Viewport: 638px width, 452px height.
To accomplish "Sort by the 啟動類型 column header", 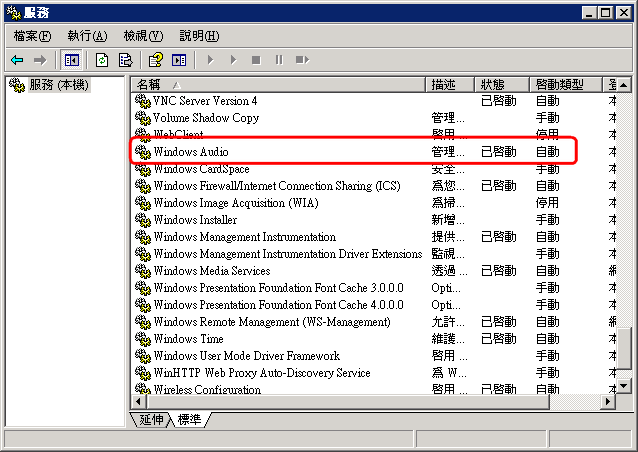I will click(x=566, y=85).
